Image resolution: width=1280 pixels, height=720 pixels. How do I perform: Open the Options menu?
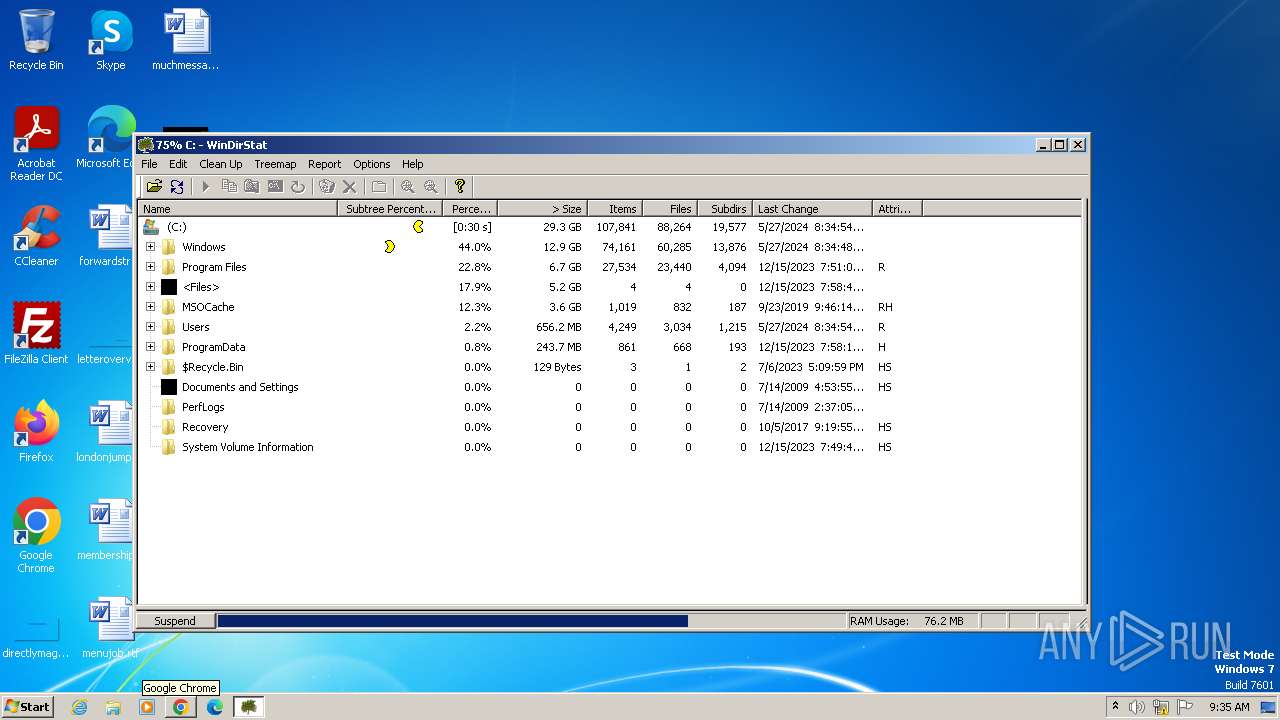[x=371, y=164]
